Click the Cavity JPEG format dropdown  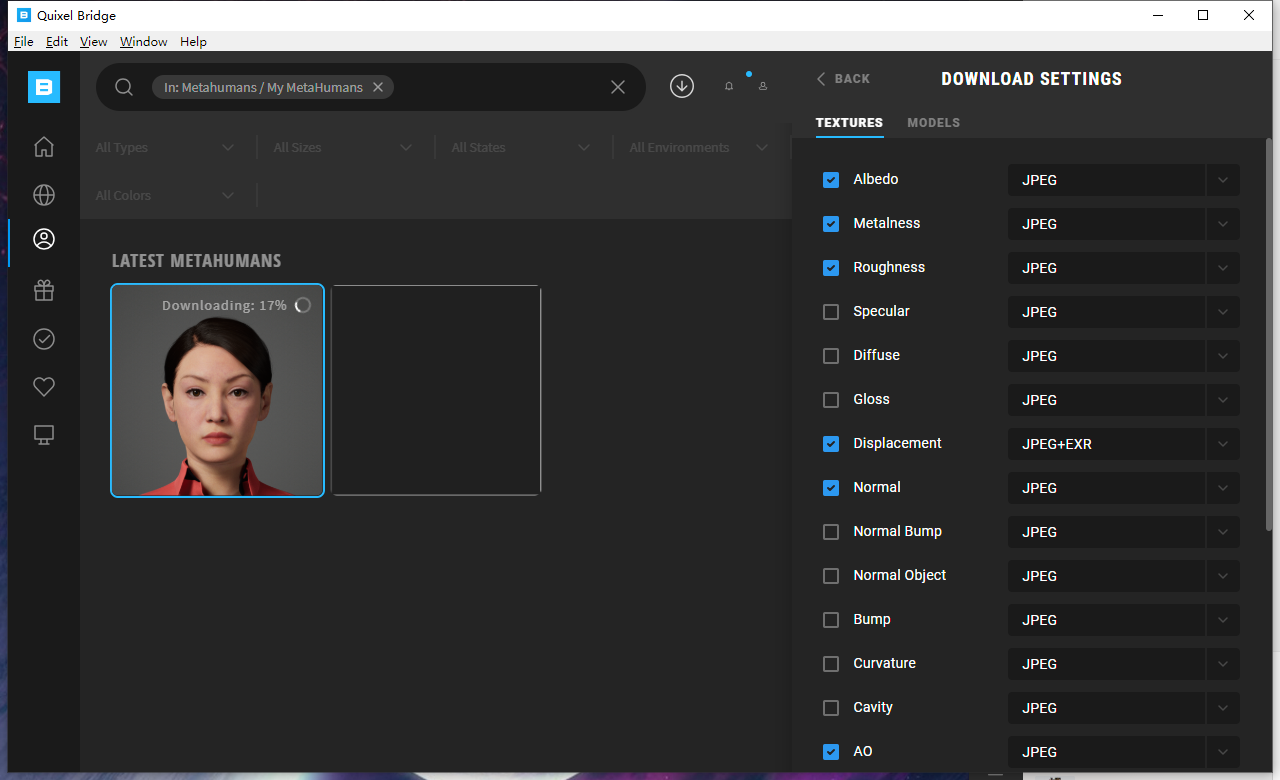(1123, 708)
